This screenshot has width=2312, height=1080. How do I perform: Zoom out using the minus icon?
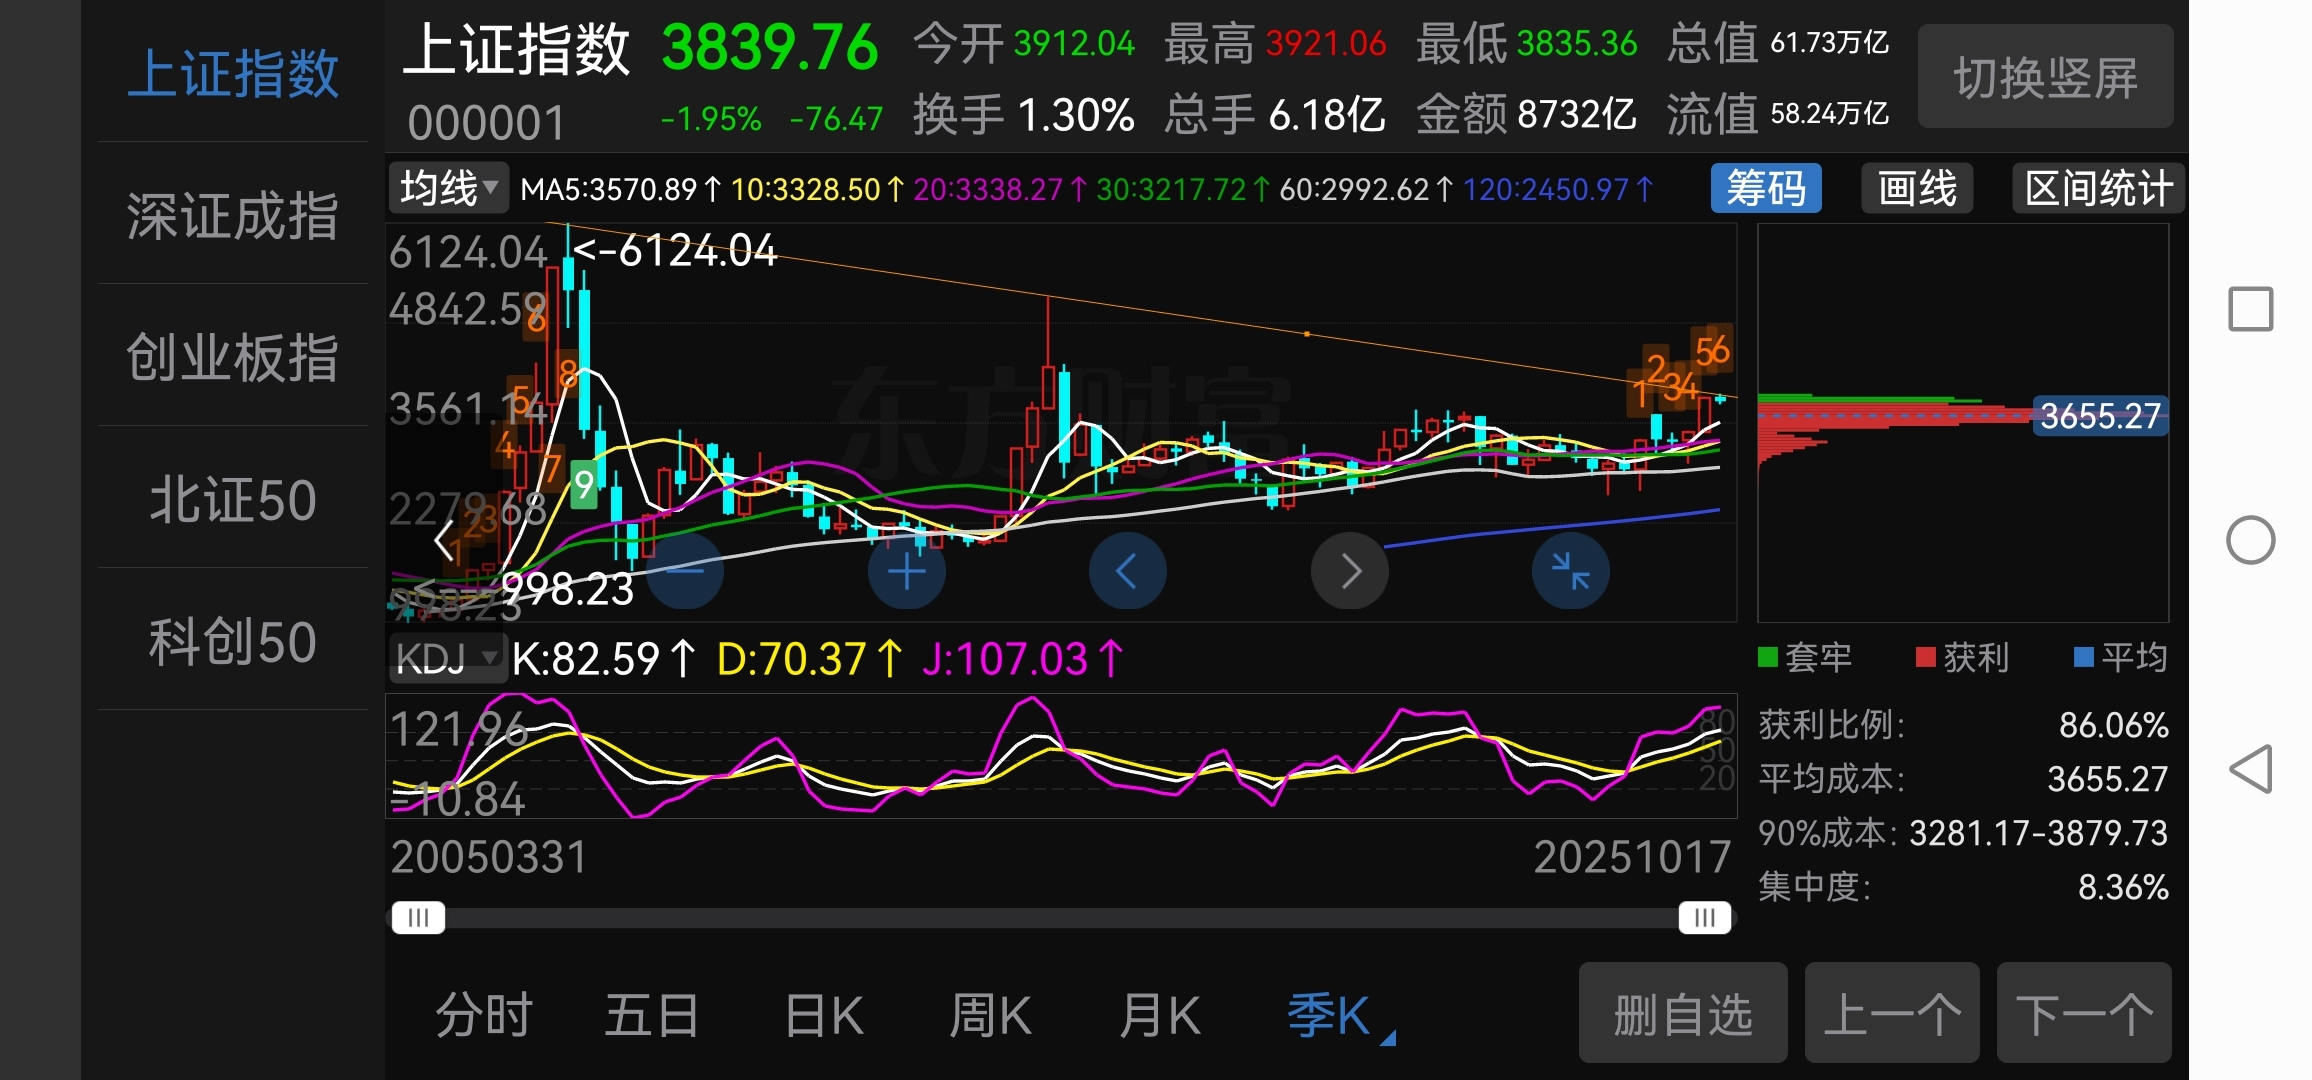(x=684, y=569)
